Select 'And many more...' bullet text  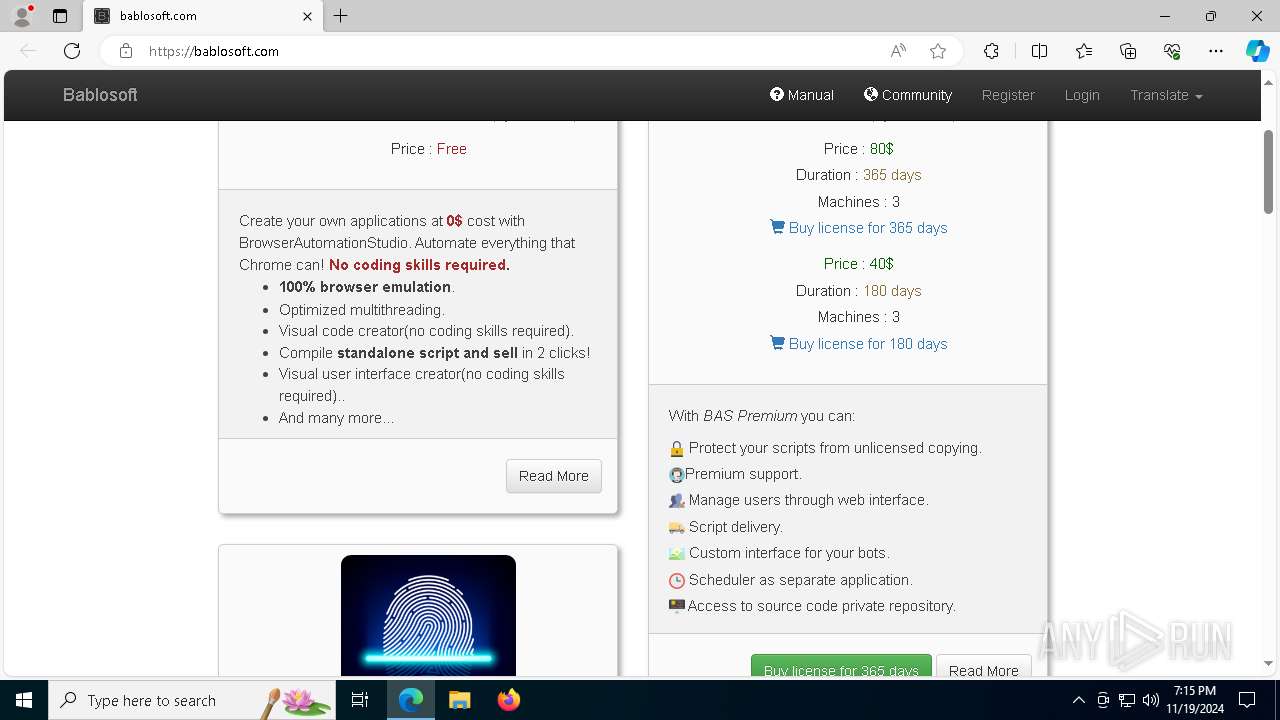pyautogui.click(x=337, y=418)
